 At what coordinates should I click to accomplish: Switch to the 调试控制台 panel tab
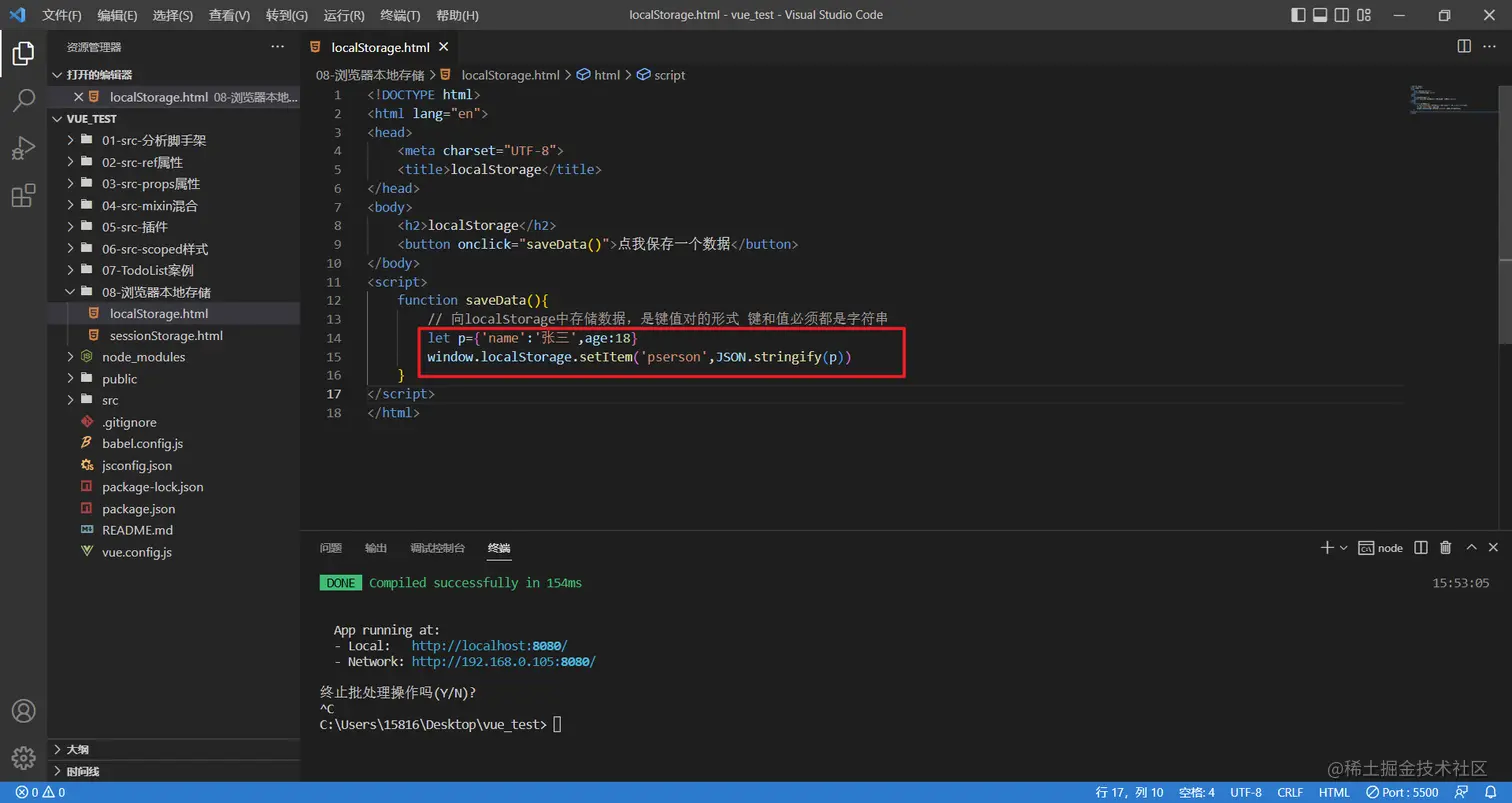[x=437, y=548]
